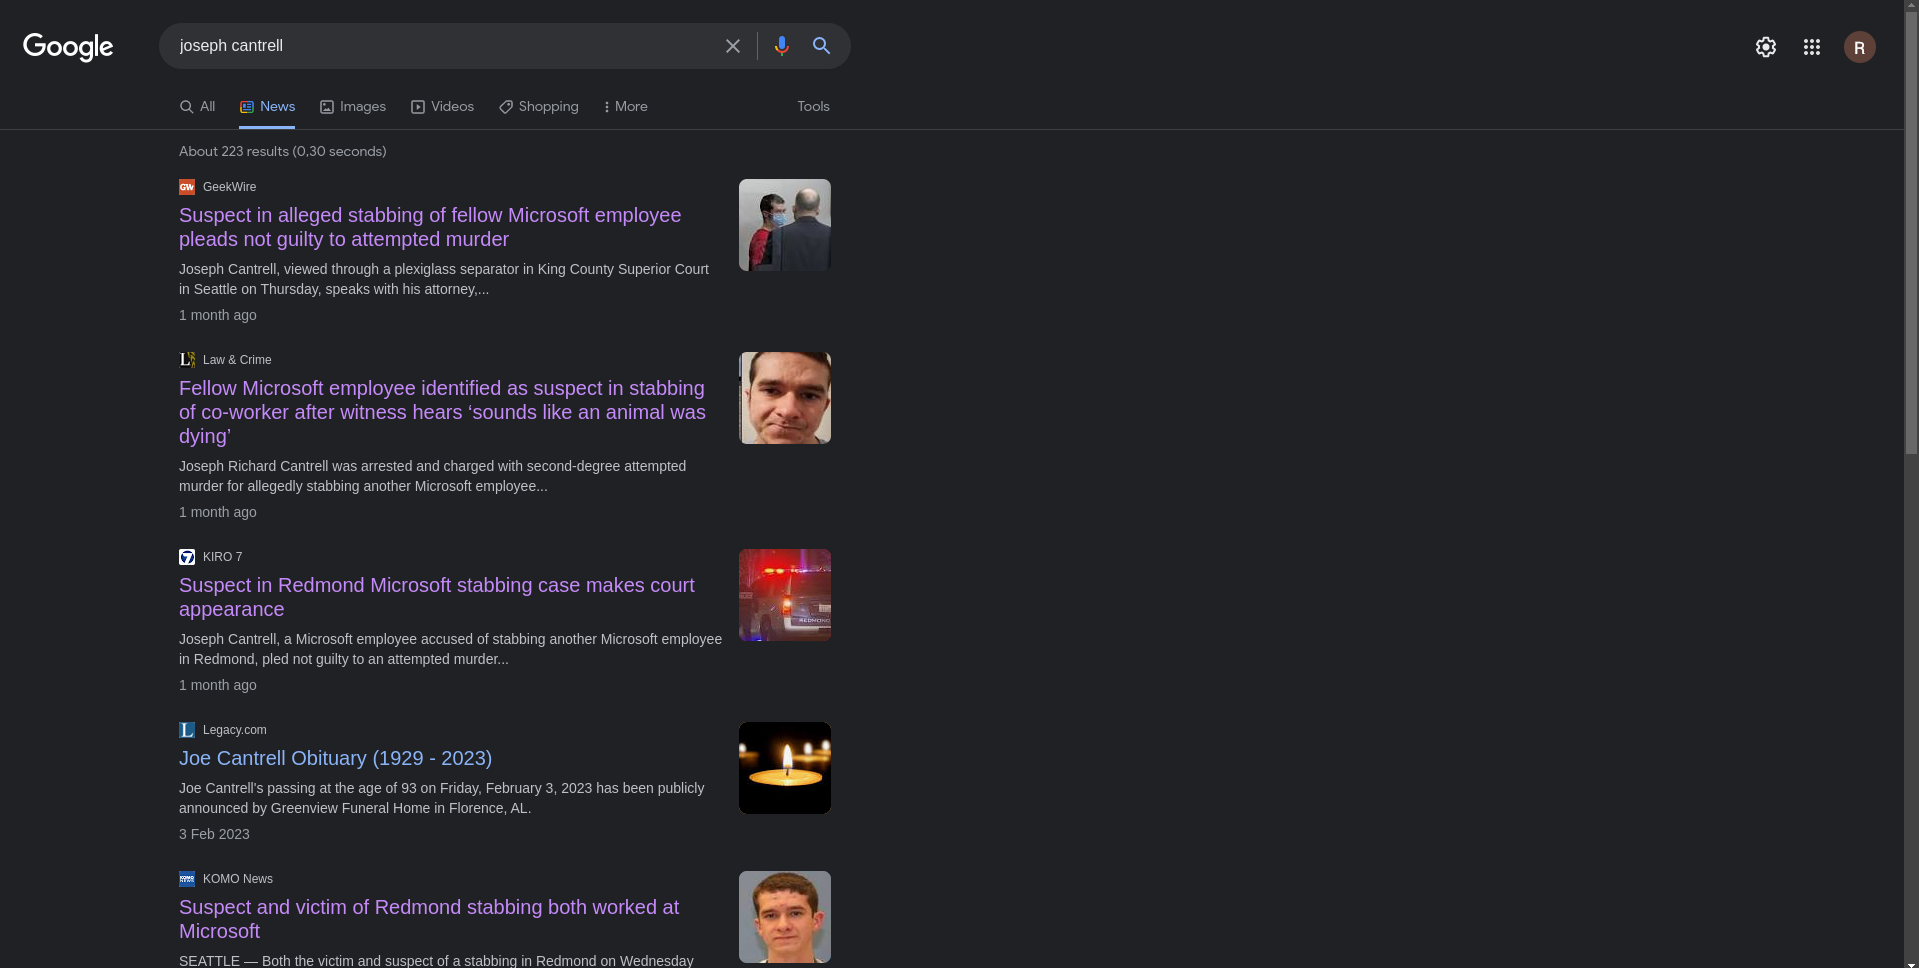The height and width of the screenshot is (968, 1919).
Task: Open KIRO 7 article on court appearance
Action: [x=437, y=597]
